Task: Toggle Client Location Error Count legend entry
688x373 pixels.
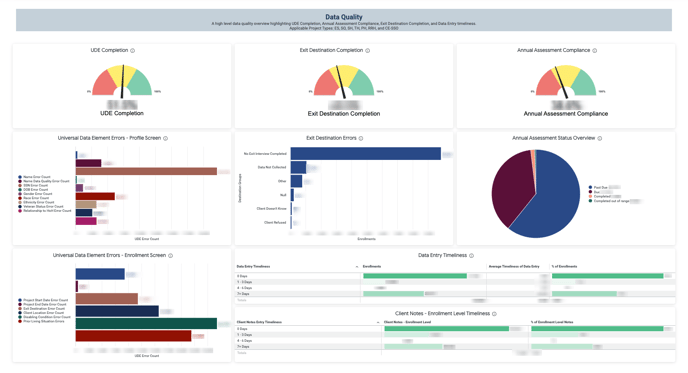Action: 41,313
